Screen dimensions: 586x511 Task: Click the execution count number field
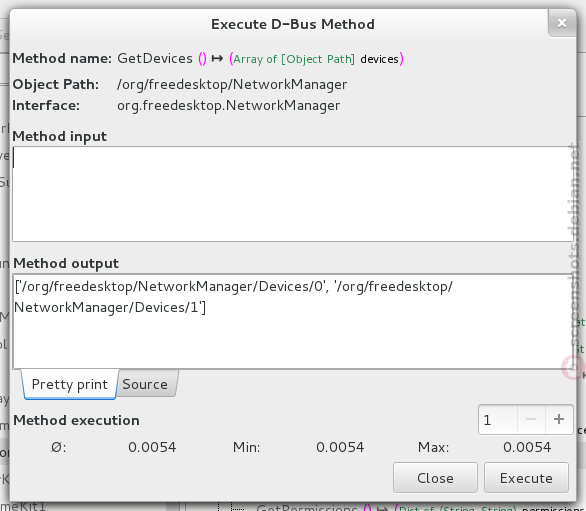click(x=498, y=419)
